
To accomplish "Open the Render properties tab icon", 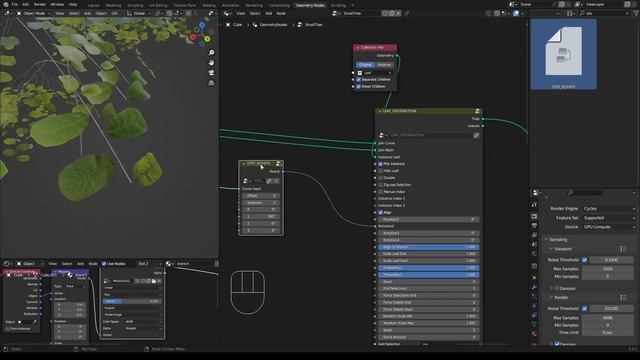I will click(534, 216).
